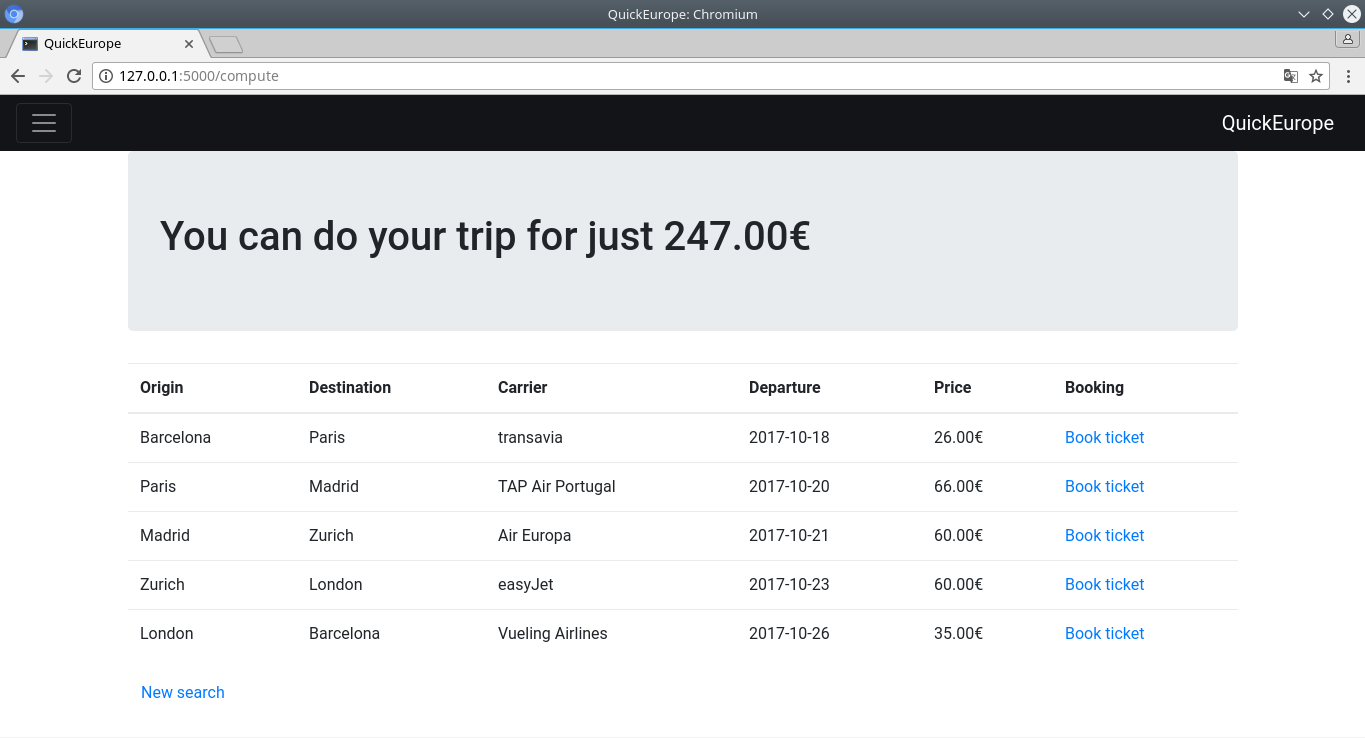This screenshot has height=738, width=1365.
Task: Click the browser back arrow
Action: (17, 76)
